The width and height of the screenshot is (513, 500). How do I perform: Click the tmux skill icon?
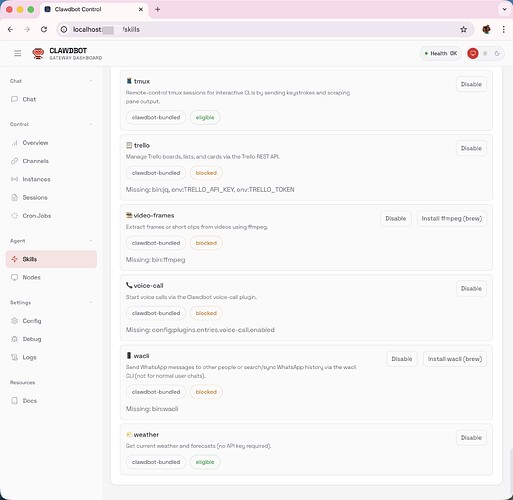pyautogui.click(x=129, y=81)
